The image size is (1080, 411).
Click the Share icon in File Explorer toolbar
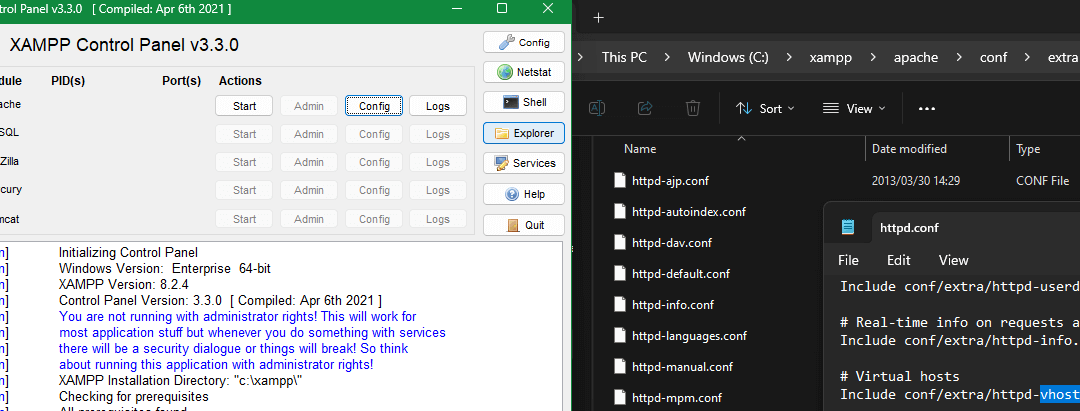tap(645, 108)
